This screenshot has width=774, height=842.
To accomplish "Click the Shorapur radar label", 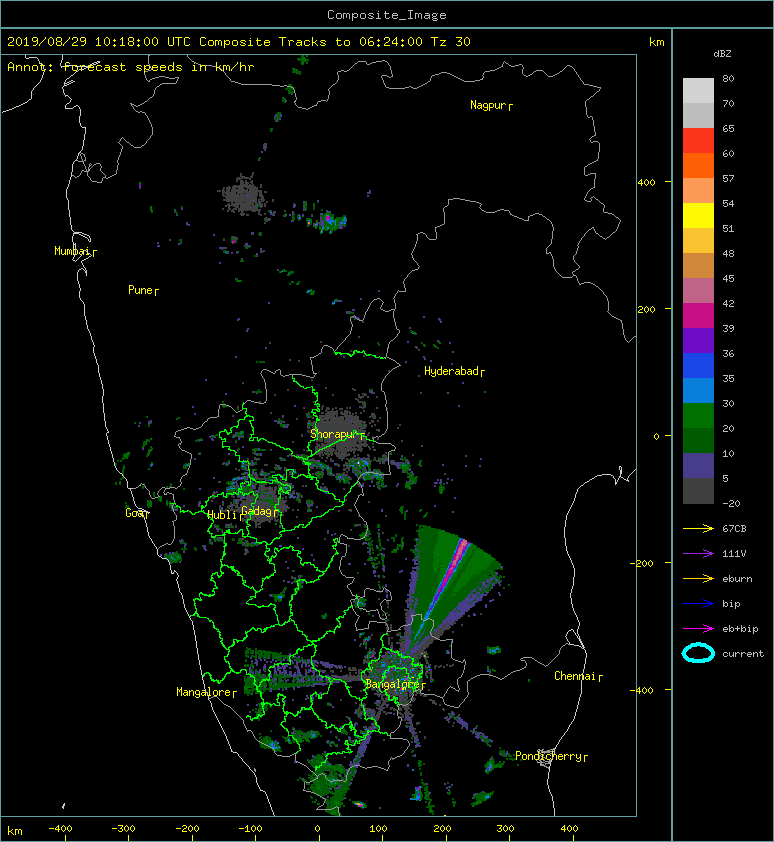I will [334, 434].
